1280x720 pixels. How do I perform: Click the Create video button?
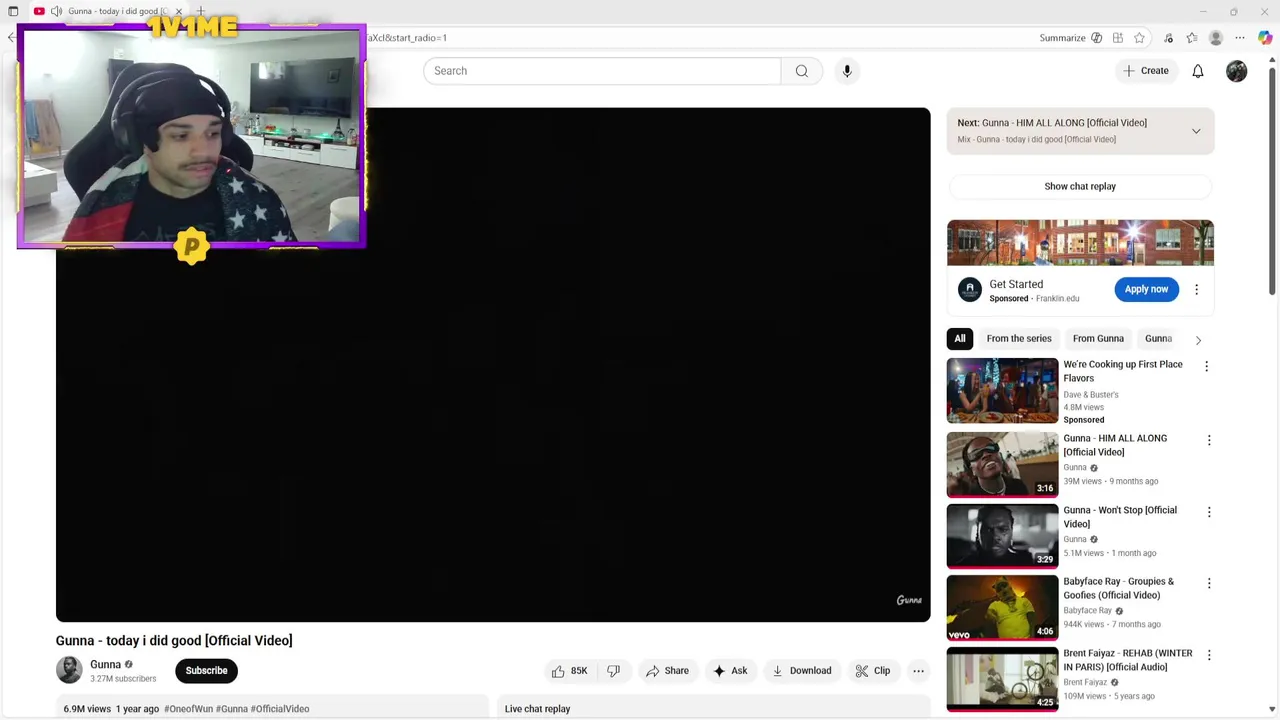(x=1146, y=71)
